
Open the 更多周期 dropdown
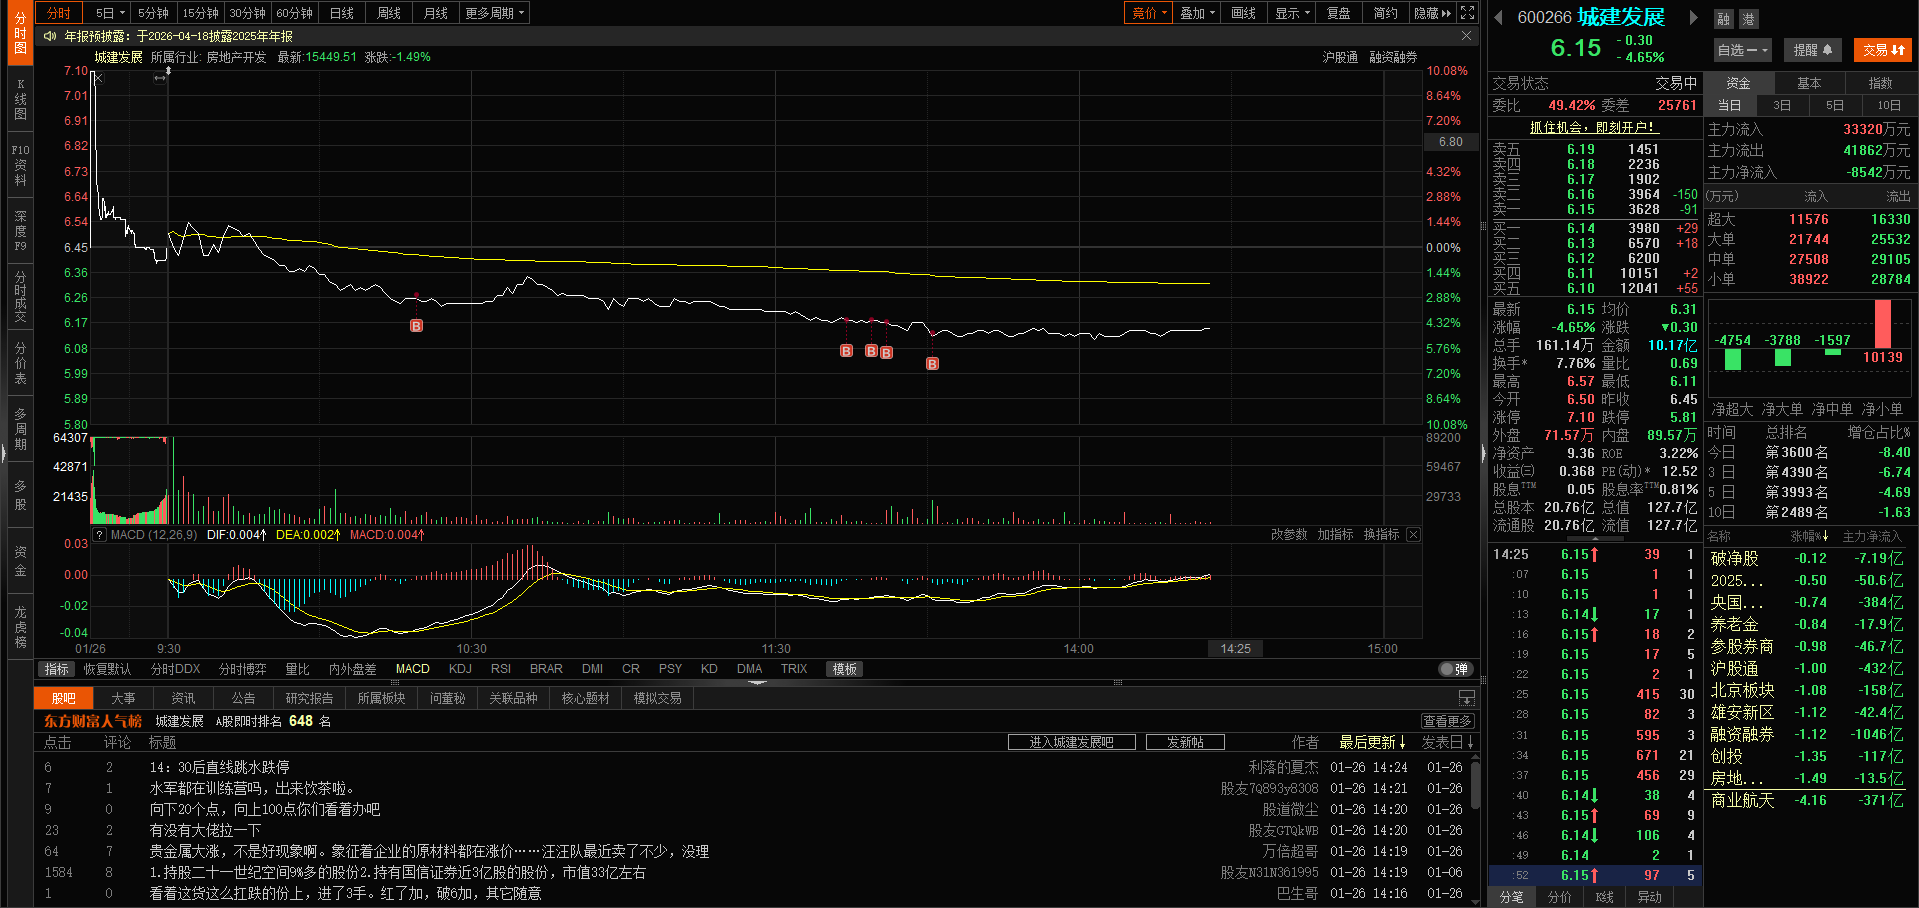point(494,13)
